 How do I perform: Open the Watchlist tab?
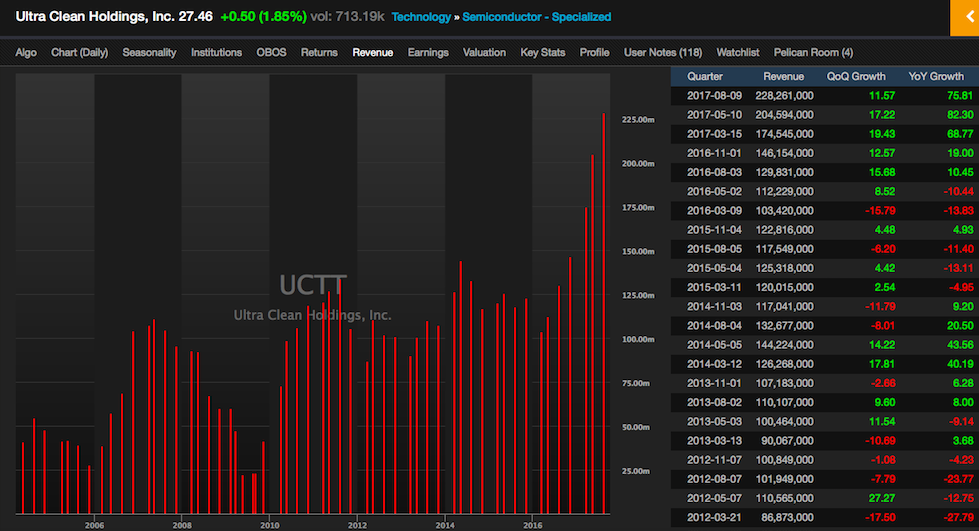pyautogui.click(x=737, y=52)
